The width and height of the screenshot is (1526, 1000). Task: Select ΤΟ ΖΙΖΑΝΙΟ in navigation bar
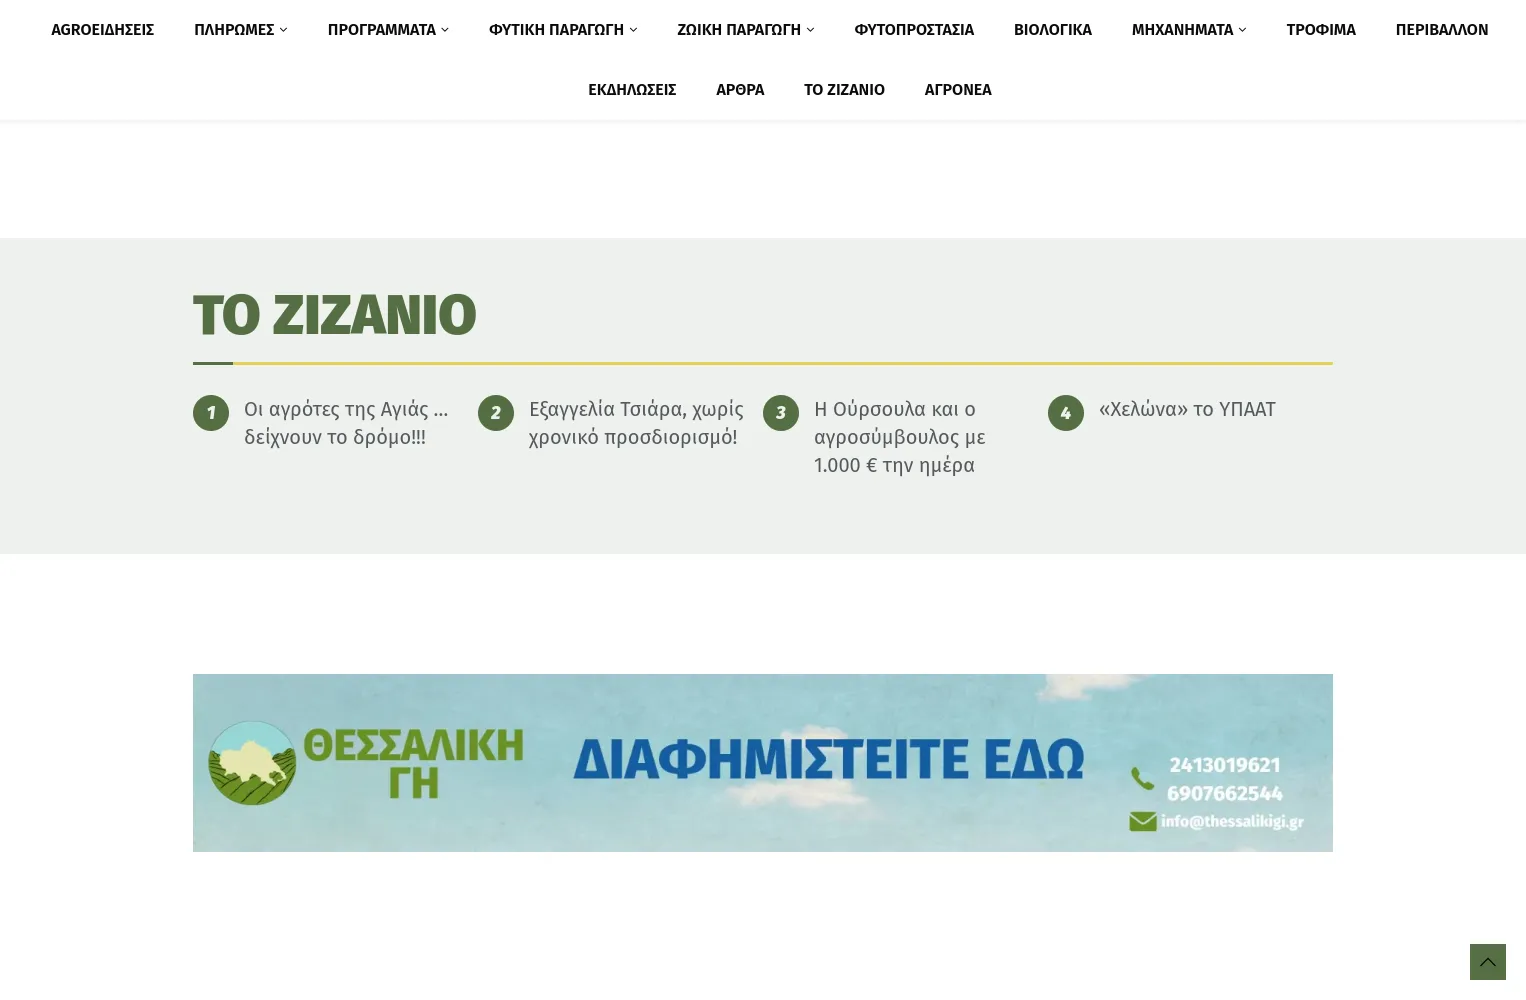coord(844,90)
